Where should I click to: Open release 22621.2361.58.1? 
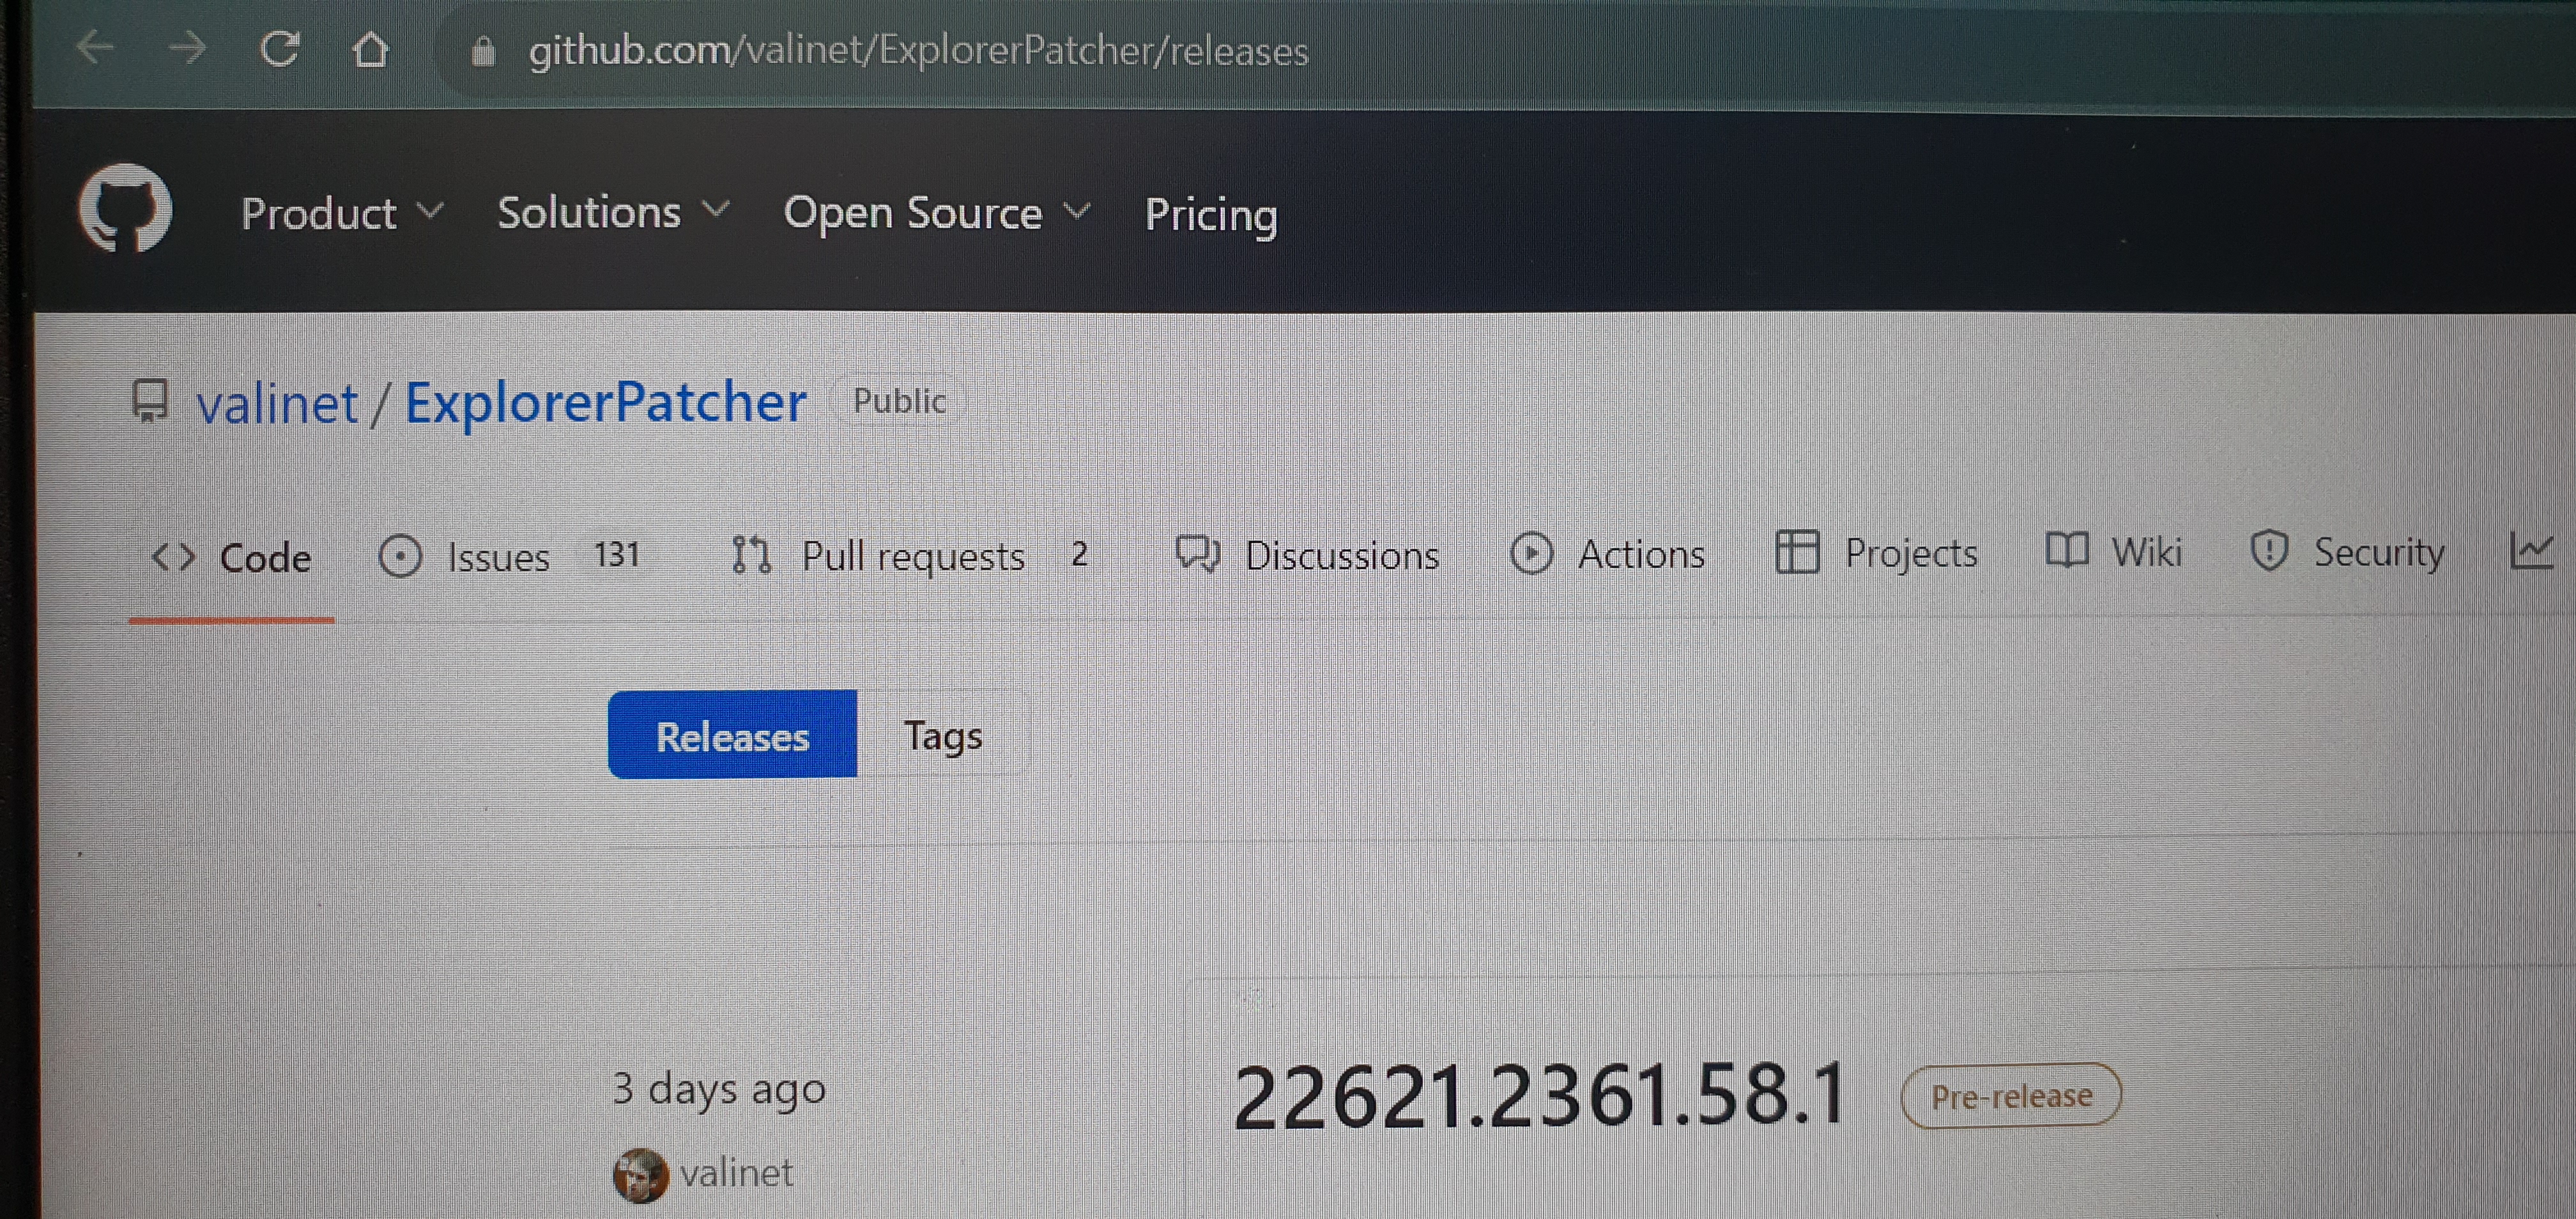pos(1540,1096)
